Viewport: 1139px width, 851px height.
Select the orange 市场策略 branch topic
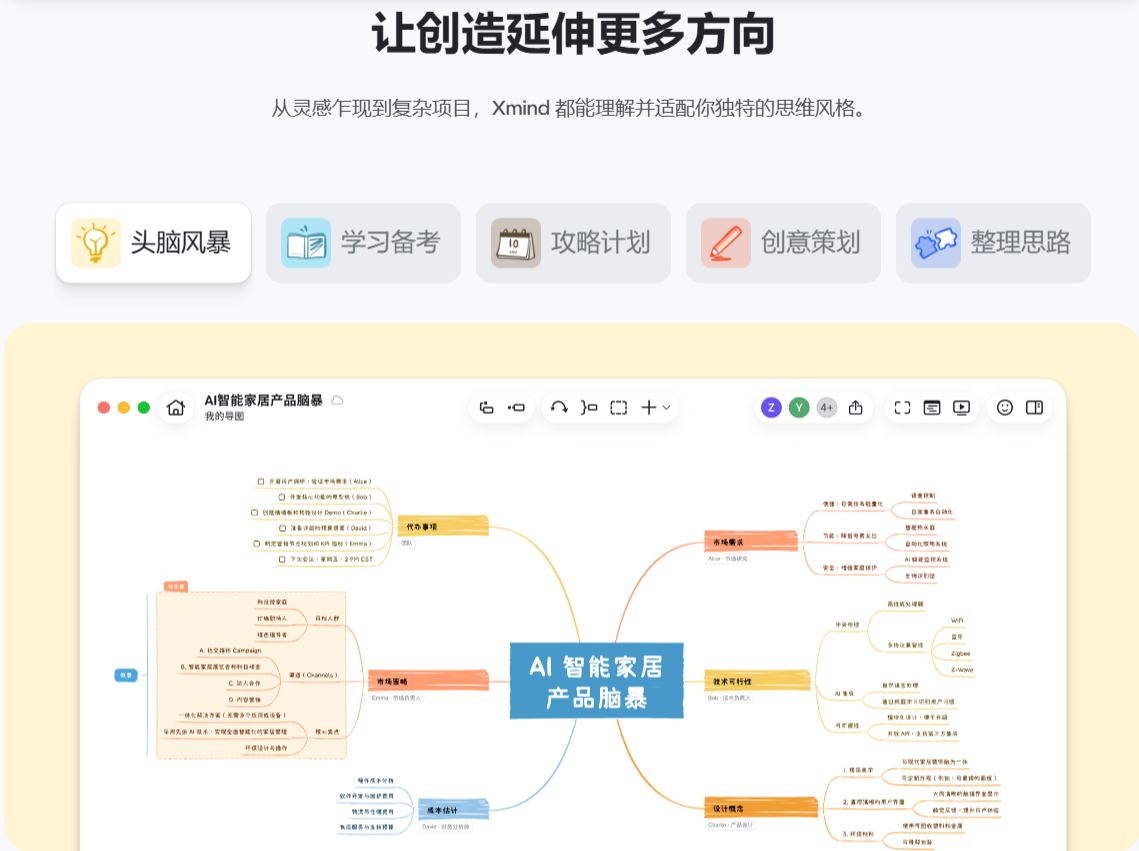(x=428, y=681)
